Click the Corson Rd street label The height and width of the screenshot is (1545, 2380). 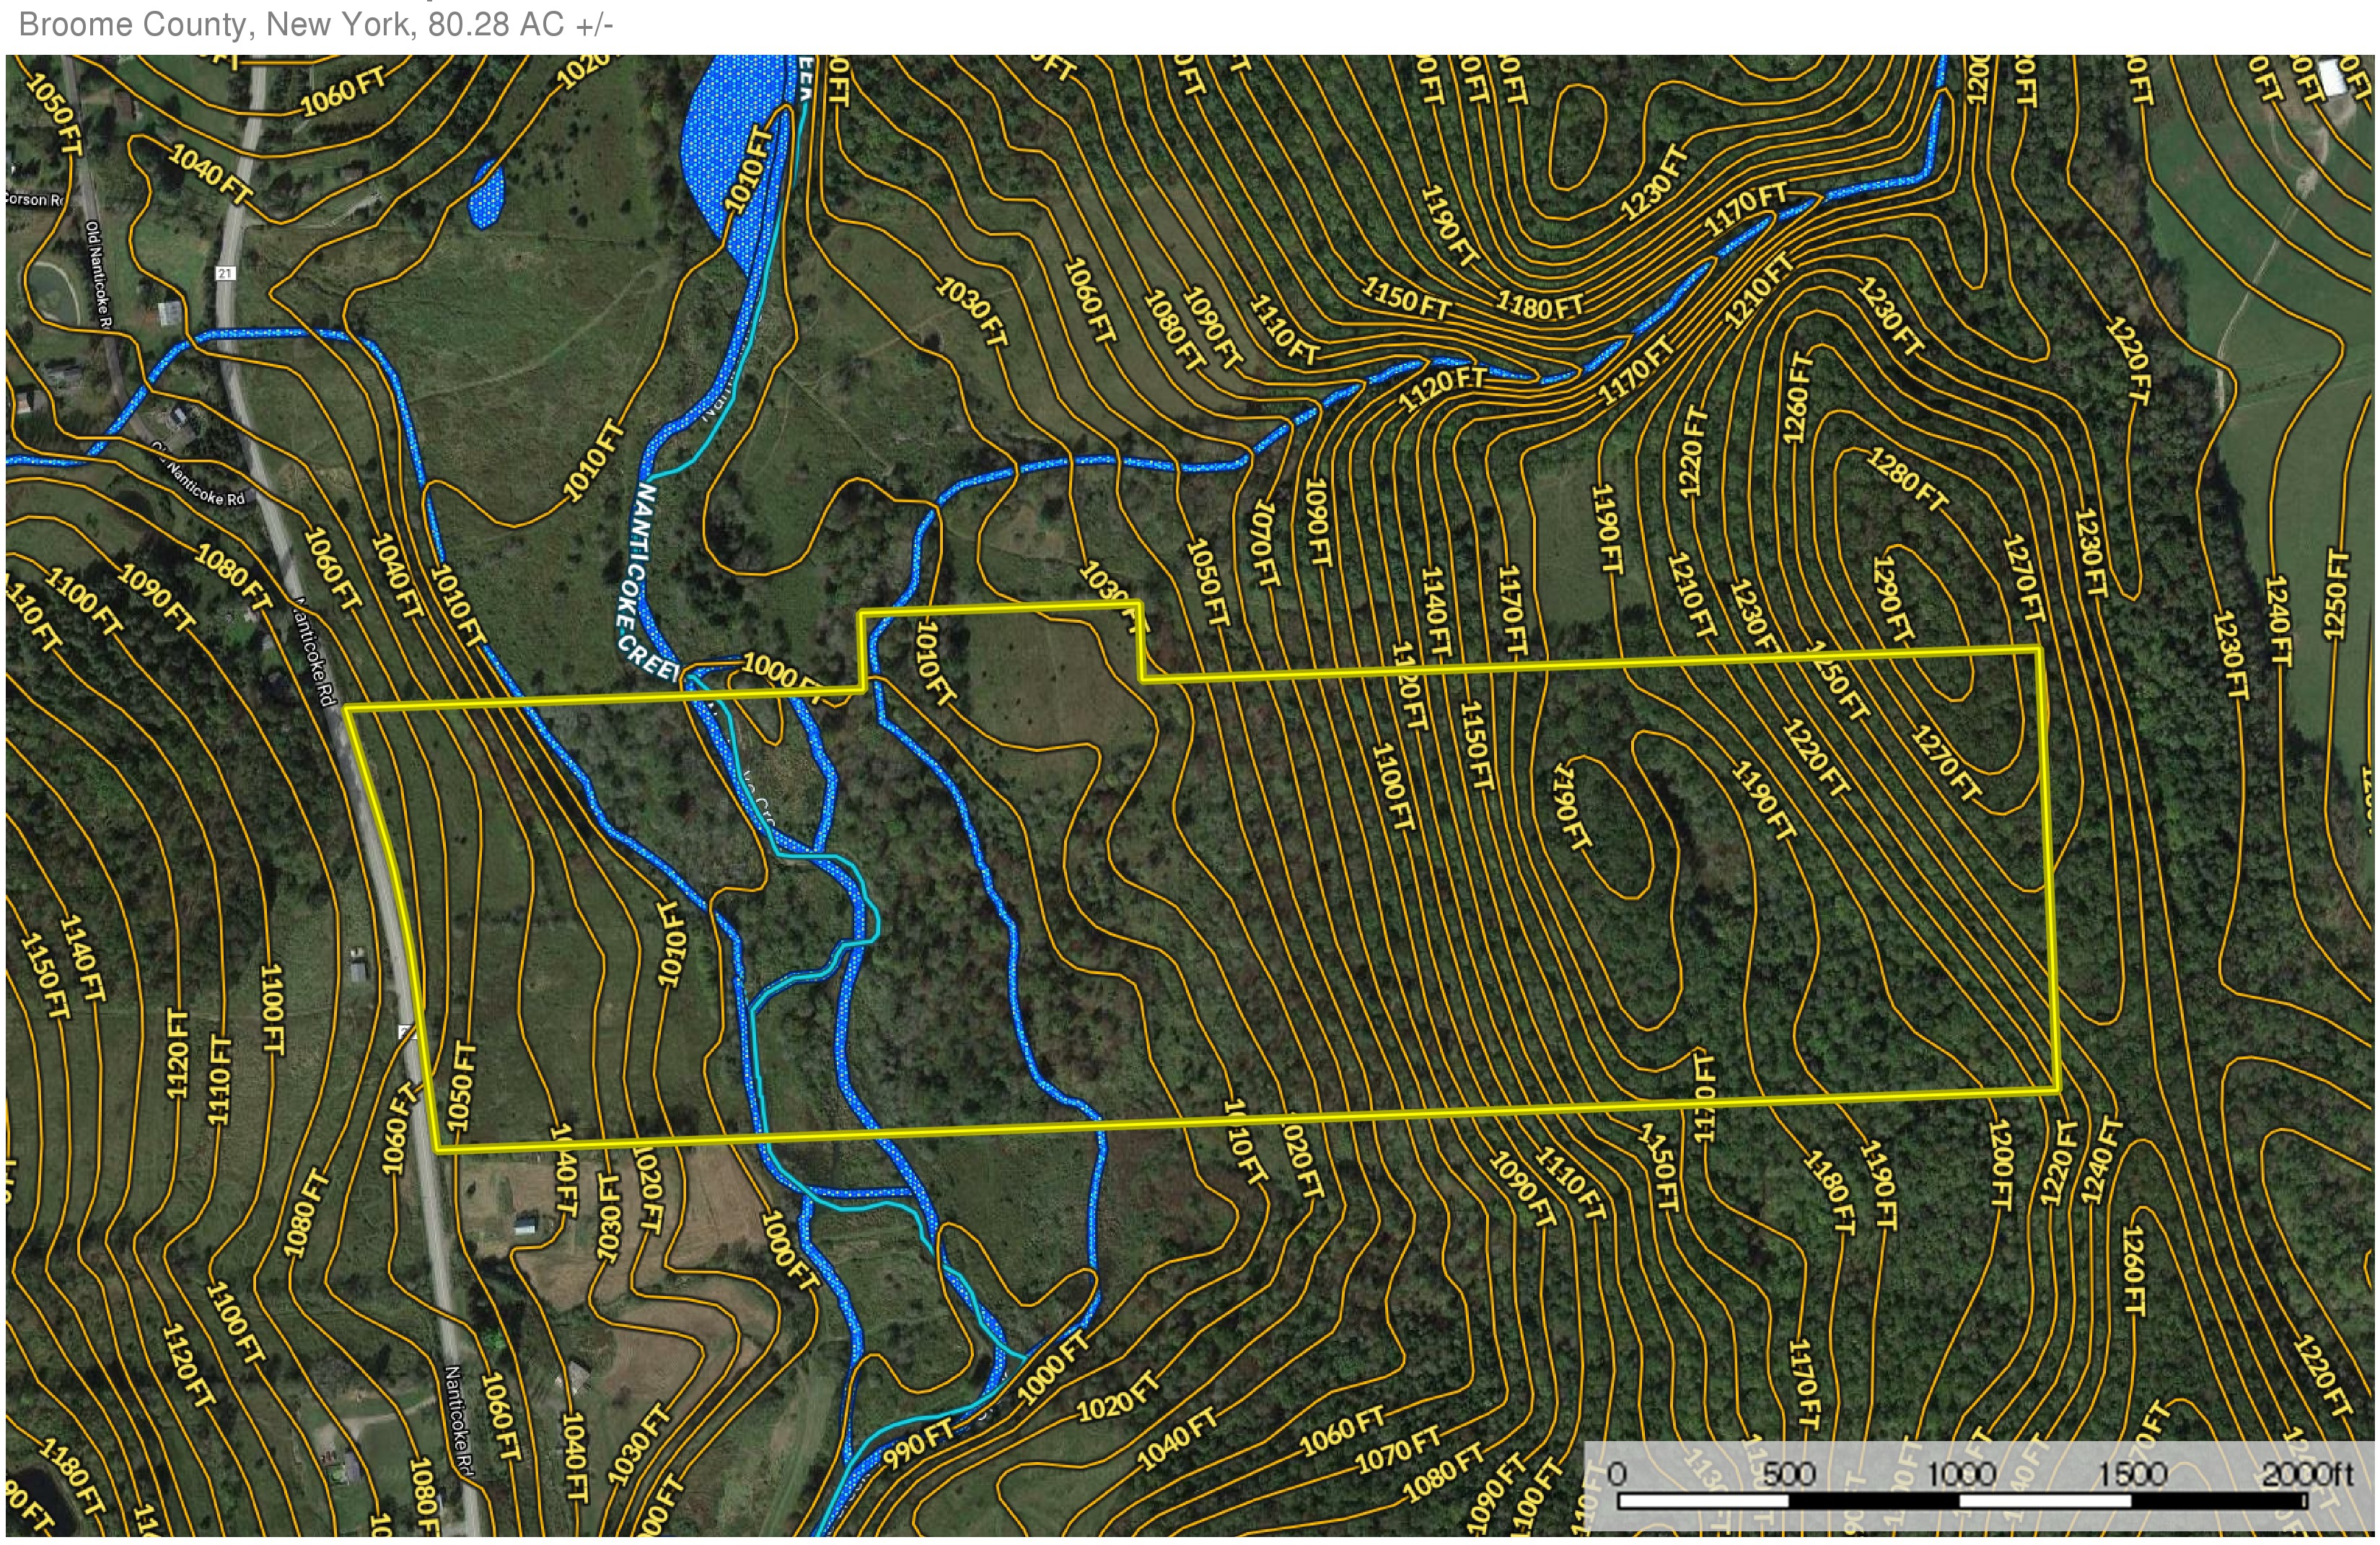32,200
